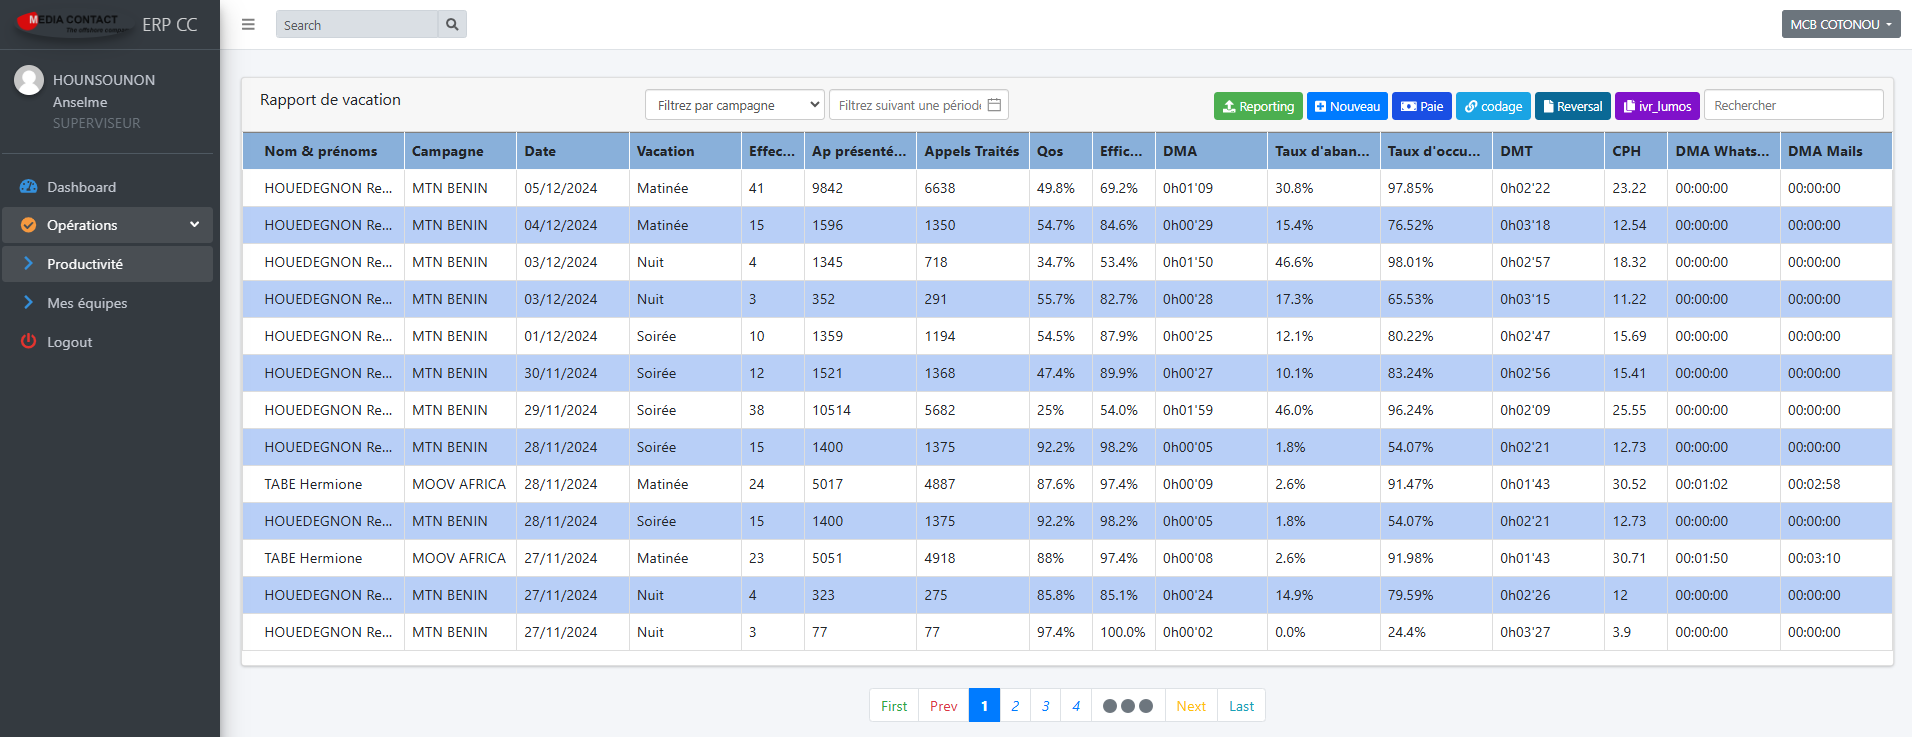Click the user avatar in sidebar

coord(29,81)
